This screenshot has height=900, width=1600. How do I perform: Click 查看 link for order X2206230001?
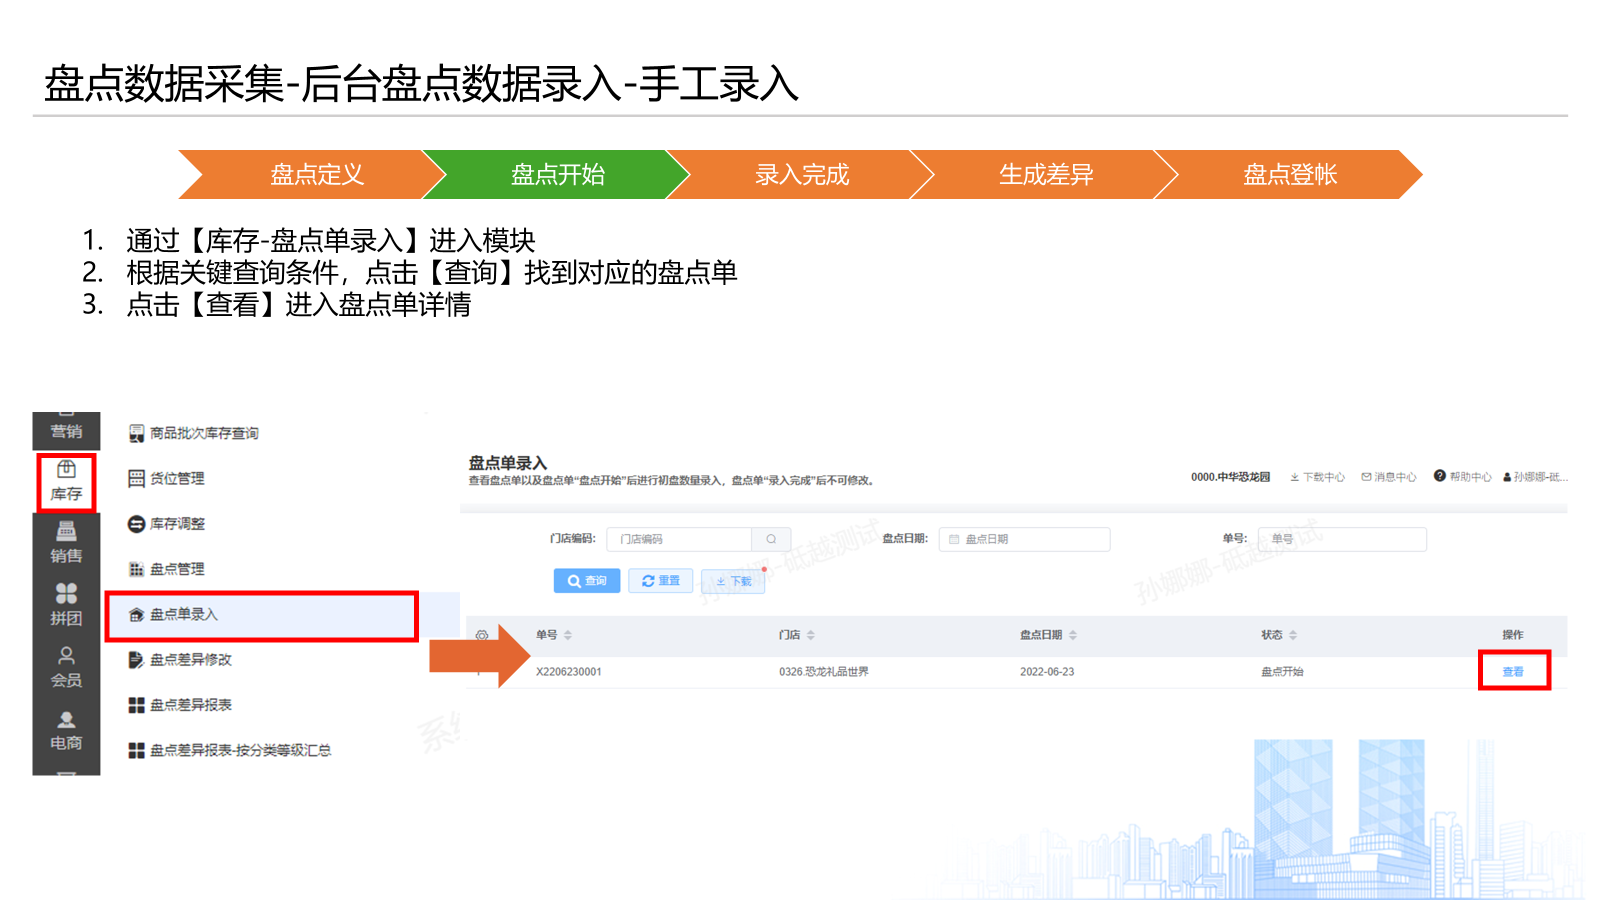1512,672
